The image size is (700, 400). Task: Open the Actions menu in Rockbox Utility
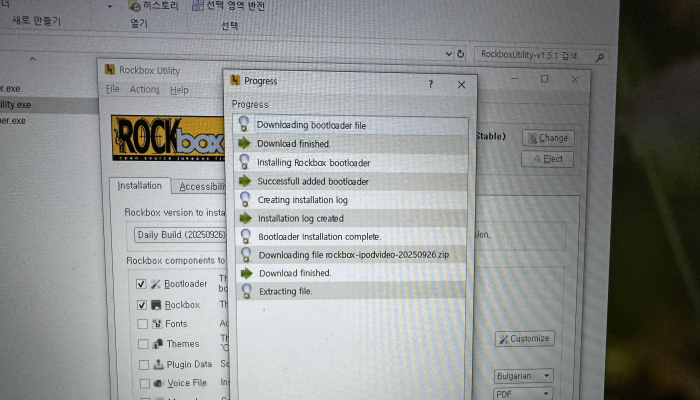144,89
